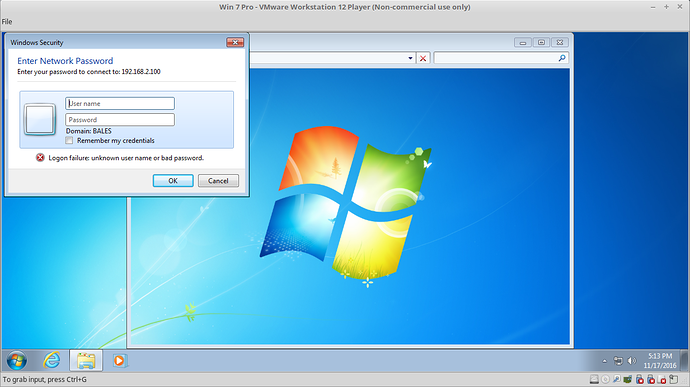Open the VMware Player File menu

tap(7, 22)
